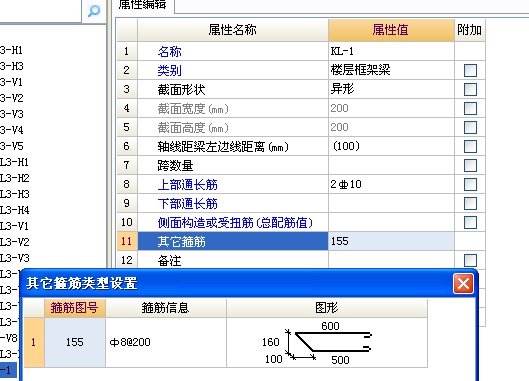This screenshot has height=381, width=529.
Task: Click the 属性名称 column header
Action: tap(233, 30)
